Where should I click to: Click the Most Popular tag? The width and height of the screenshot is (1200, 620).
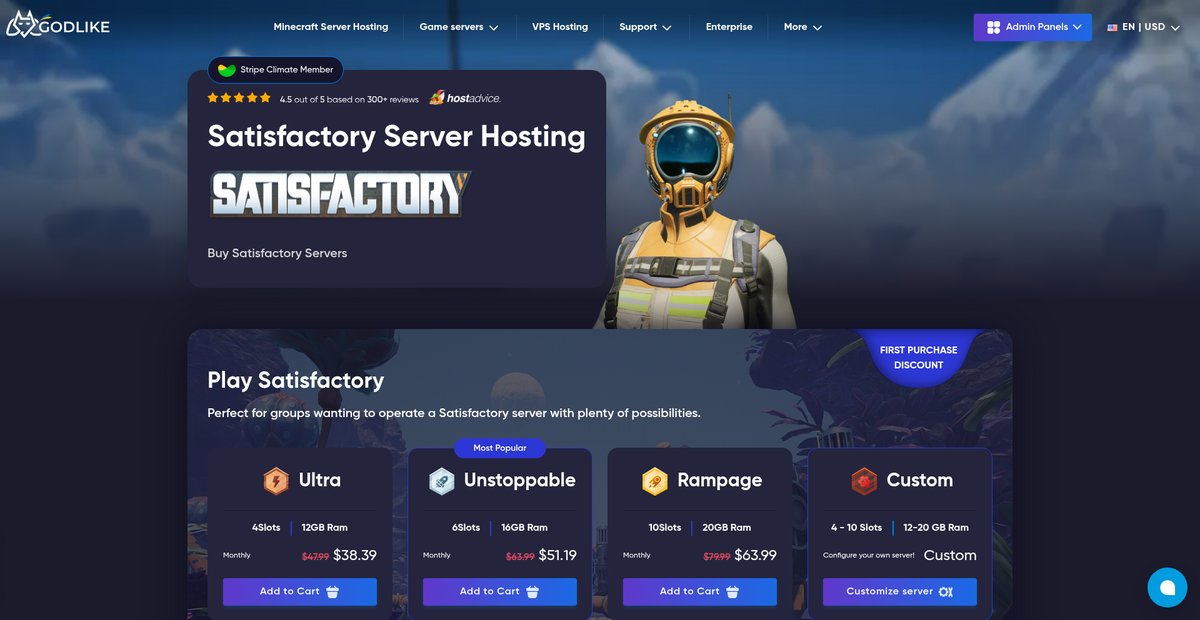click(500, 448)
